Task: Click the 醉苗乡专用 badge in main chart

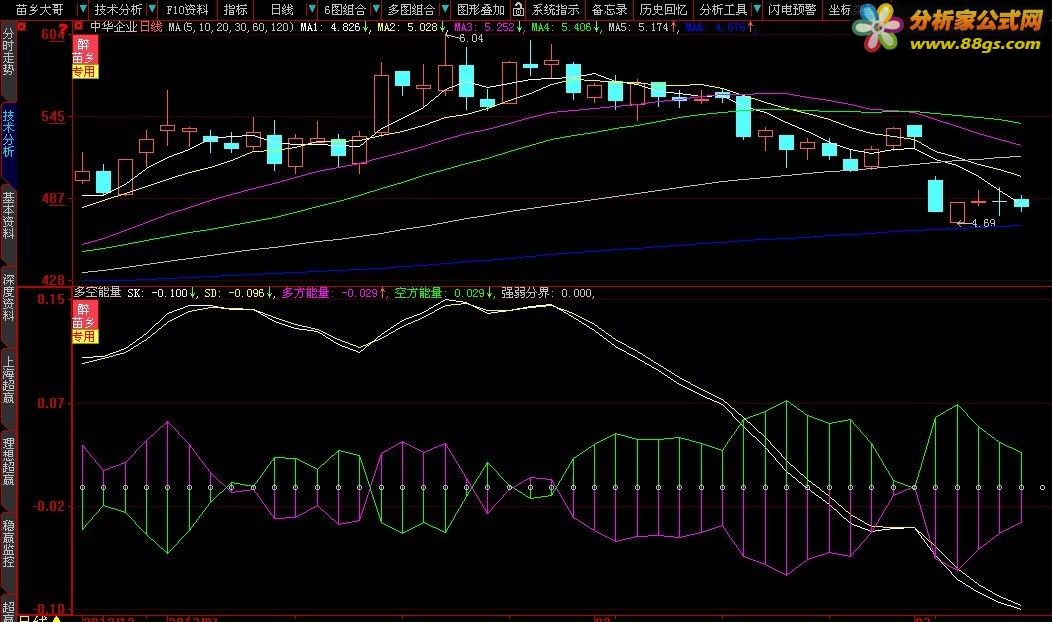Action: (85, 57)
